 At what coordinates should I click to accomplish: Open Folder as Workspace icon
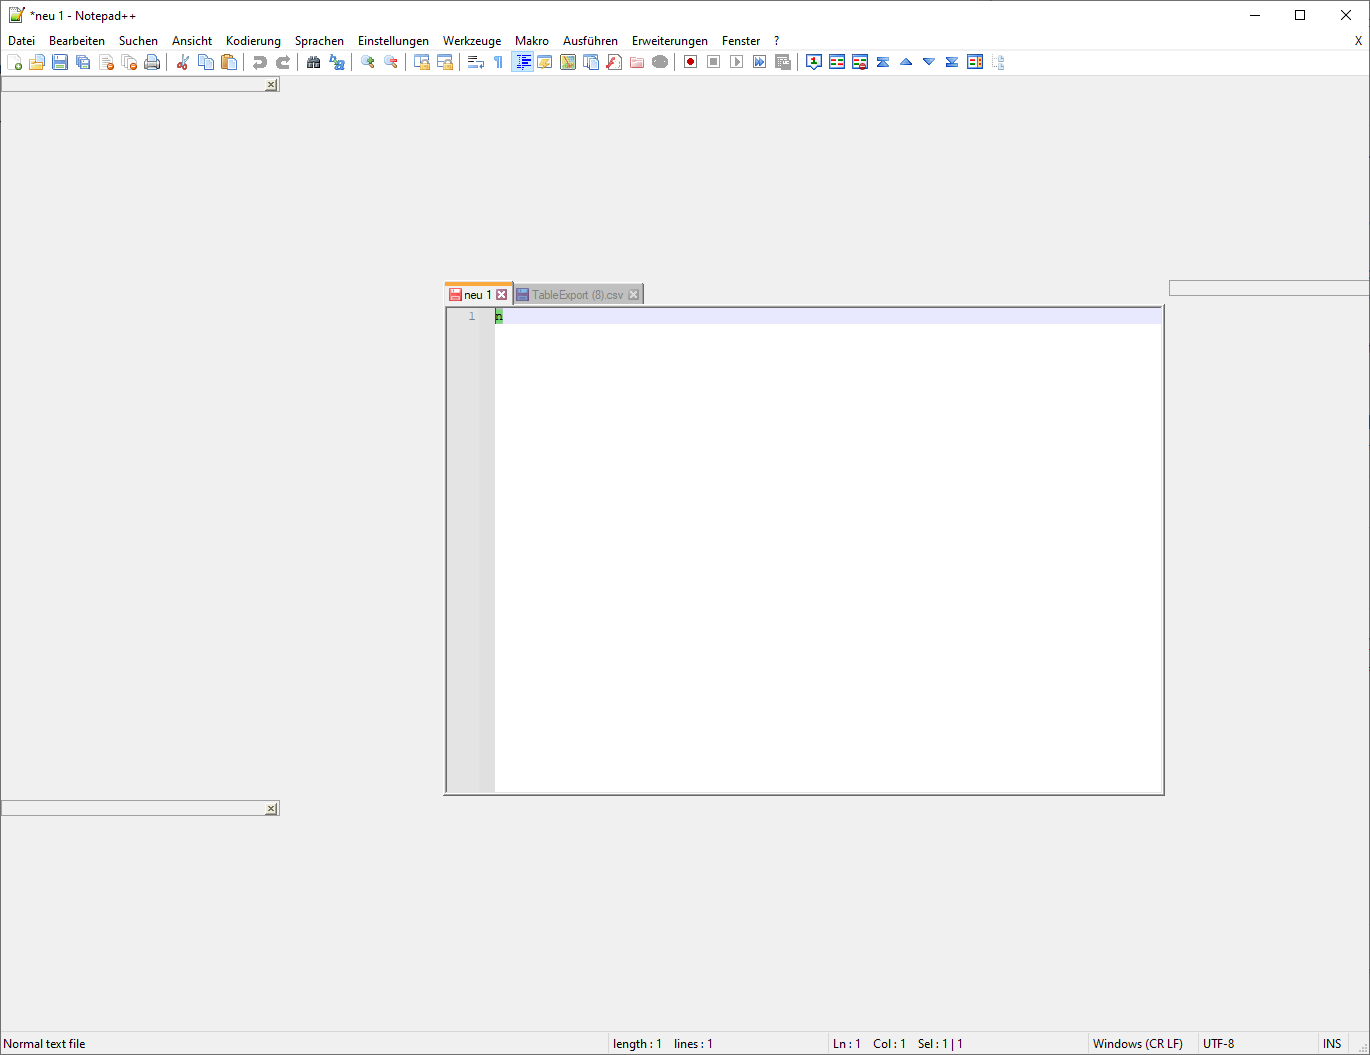(637, 62)
